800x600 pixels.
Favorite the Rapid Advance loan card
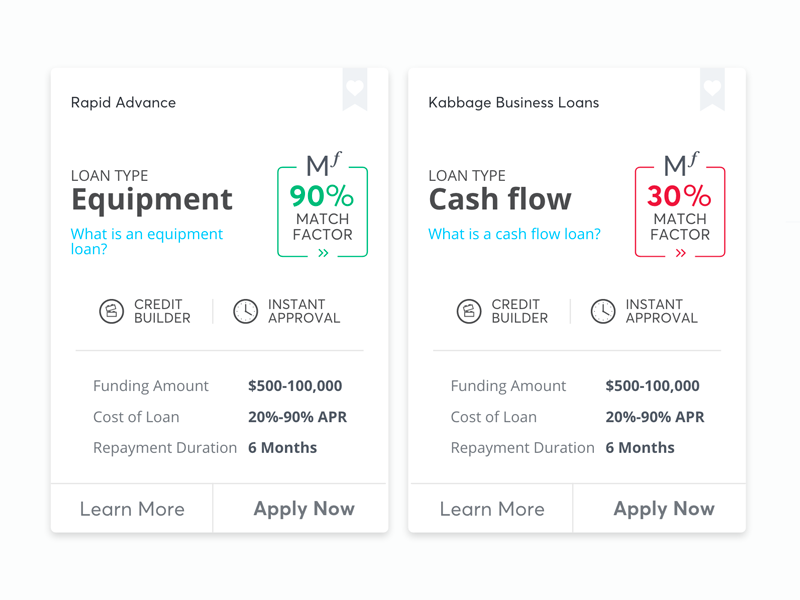(x=355, y=88)
